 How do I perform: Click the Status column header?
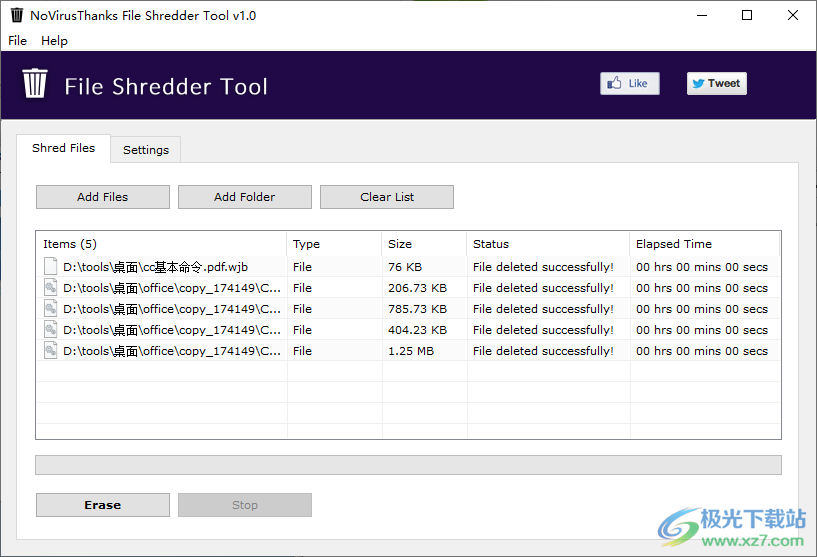[x=548, y=244]
